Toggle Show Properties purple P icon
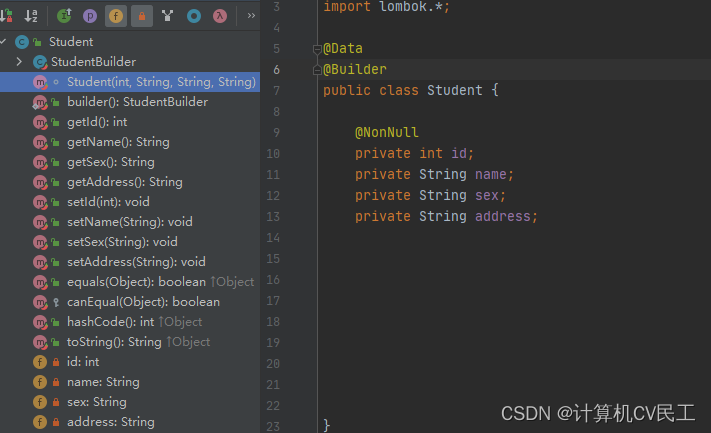The width and height of the screenshot is (711, 433). (x=90, y=16)
